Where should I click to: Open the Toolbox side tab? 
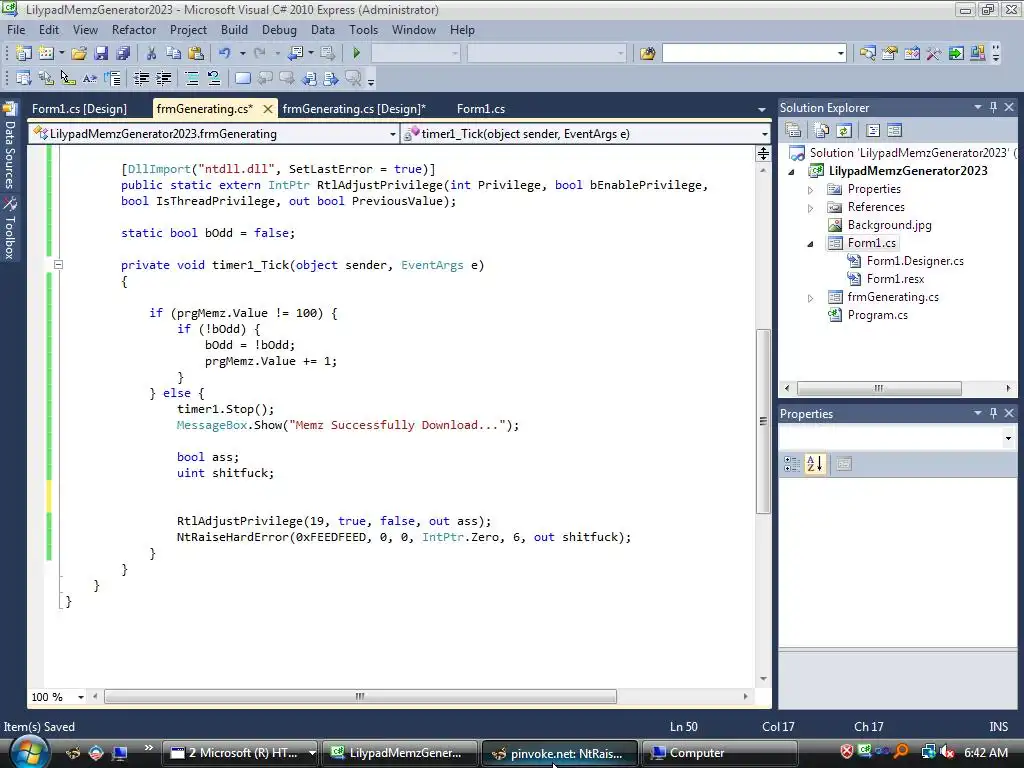tap(9, 228)
